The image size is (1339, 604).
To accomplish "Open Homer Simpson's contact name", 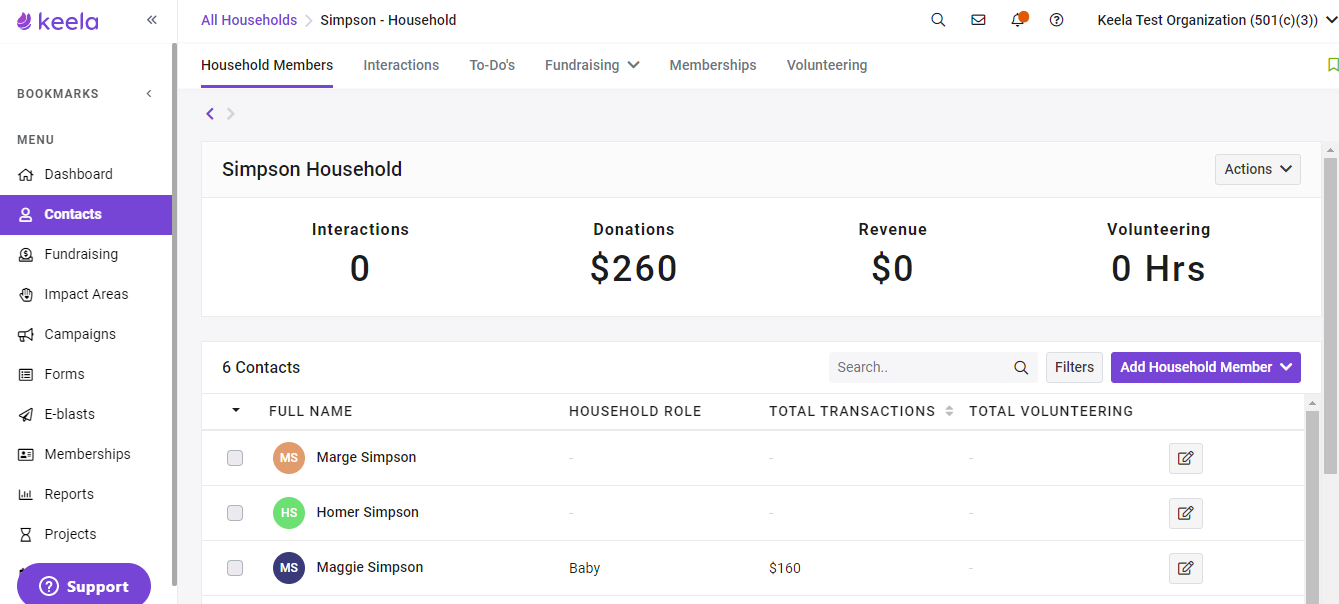I will click(x=367, y=512).
